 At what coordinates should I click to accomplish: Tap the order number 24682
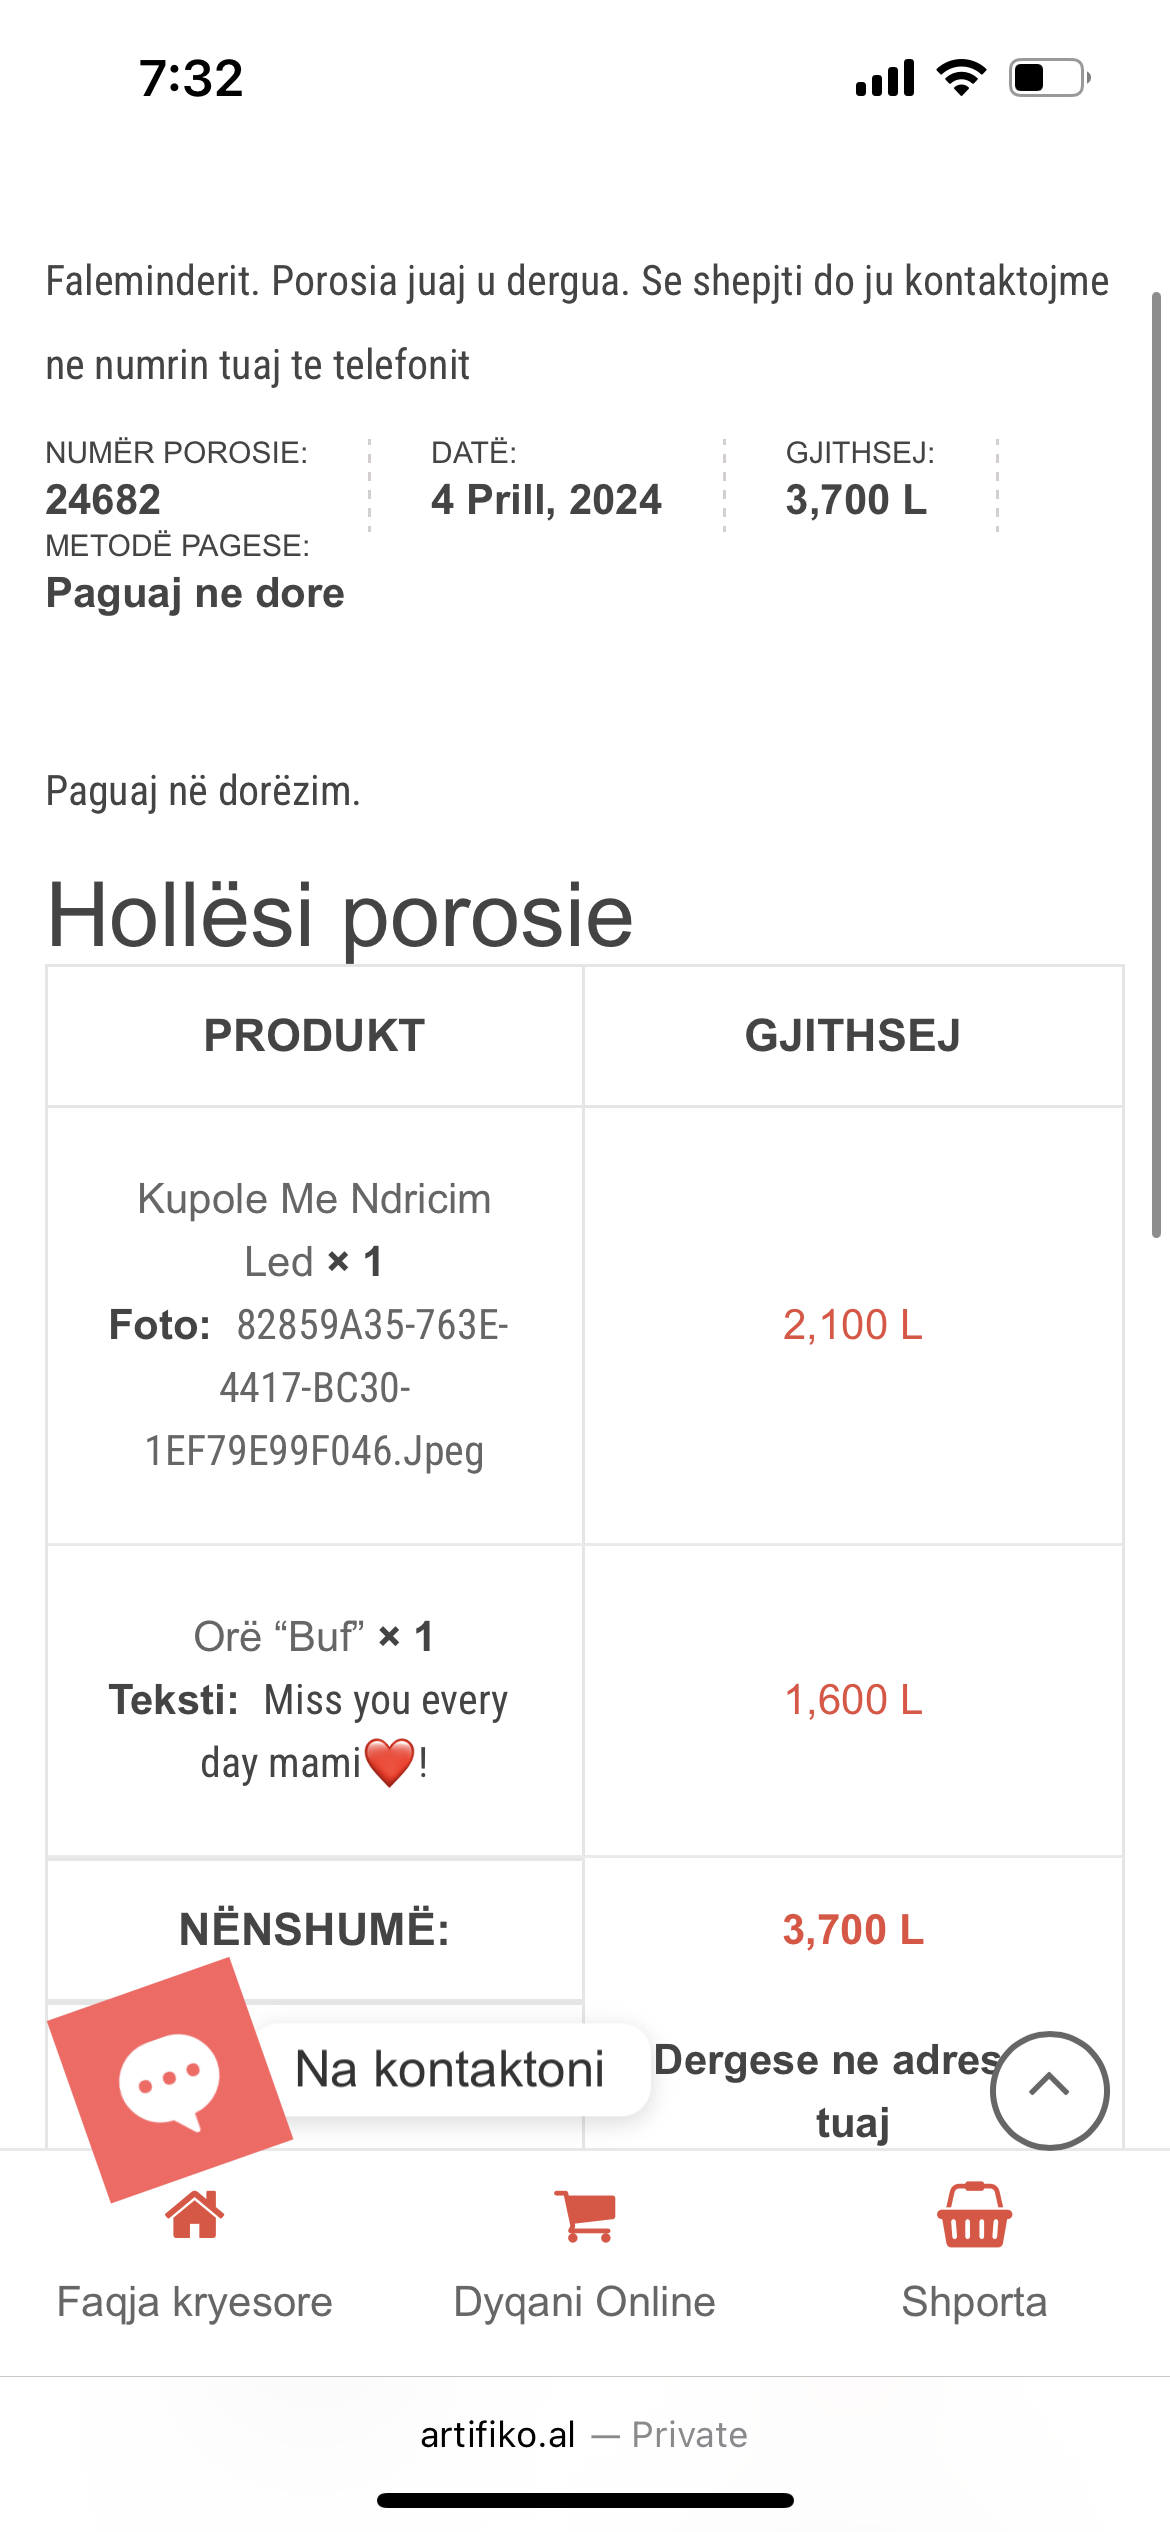(103, 500)
